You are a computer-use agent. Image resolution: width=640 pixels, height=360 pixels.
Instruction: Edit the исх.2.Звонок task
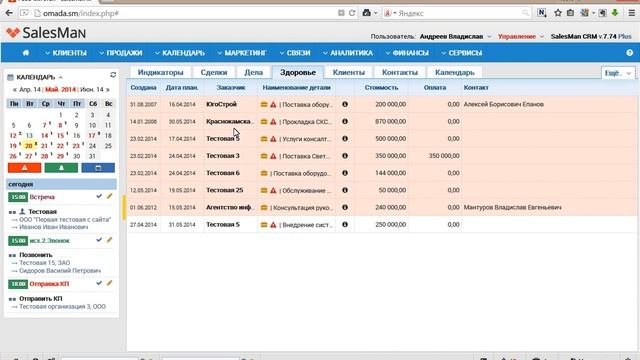(109, 240)
